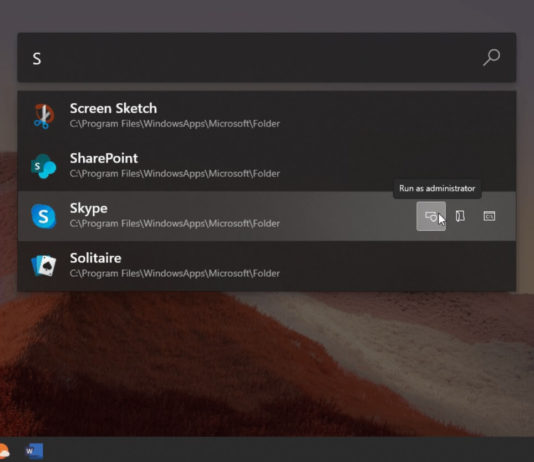This screenshot has height=462, width=534.
Task: Select the Screen Sketch result title
Action: coord(113,108)
